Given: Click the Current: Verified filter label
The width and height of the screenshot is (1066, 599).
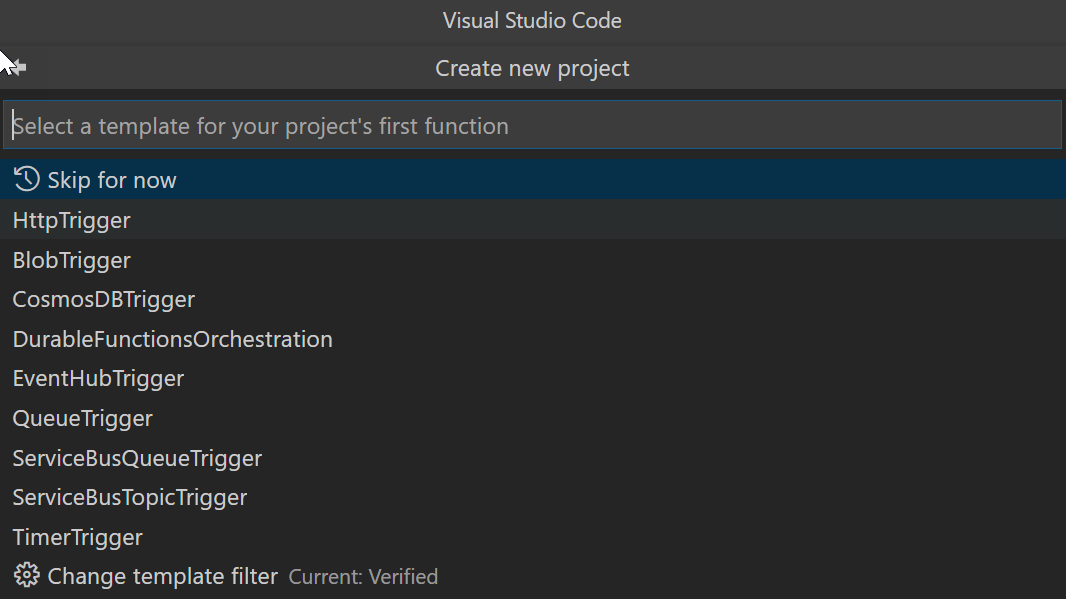Looking at the screenshot, I should pyautogui.click(x=363, y=576).
